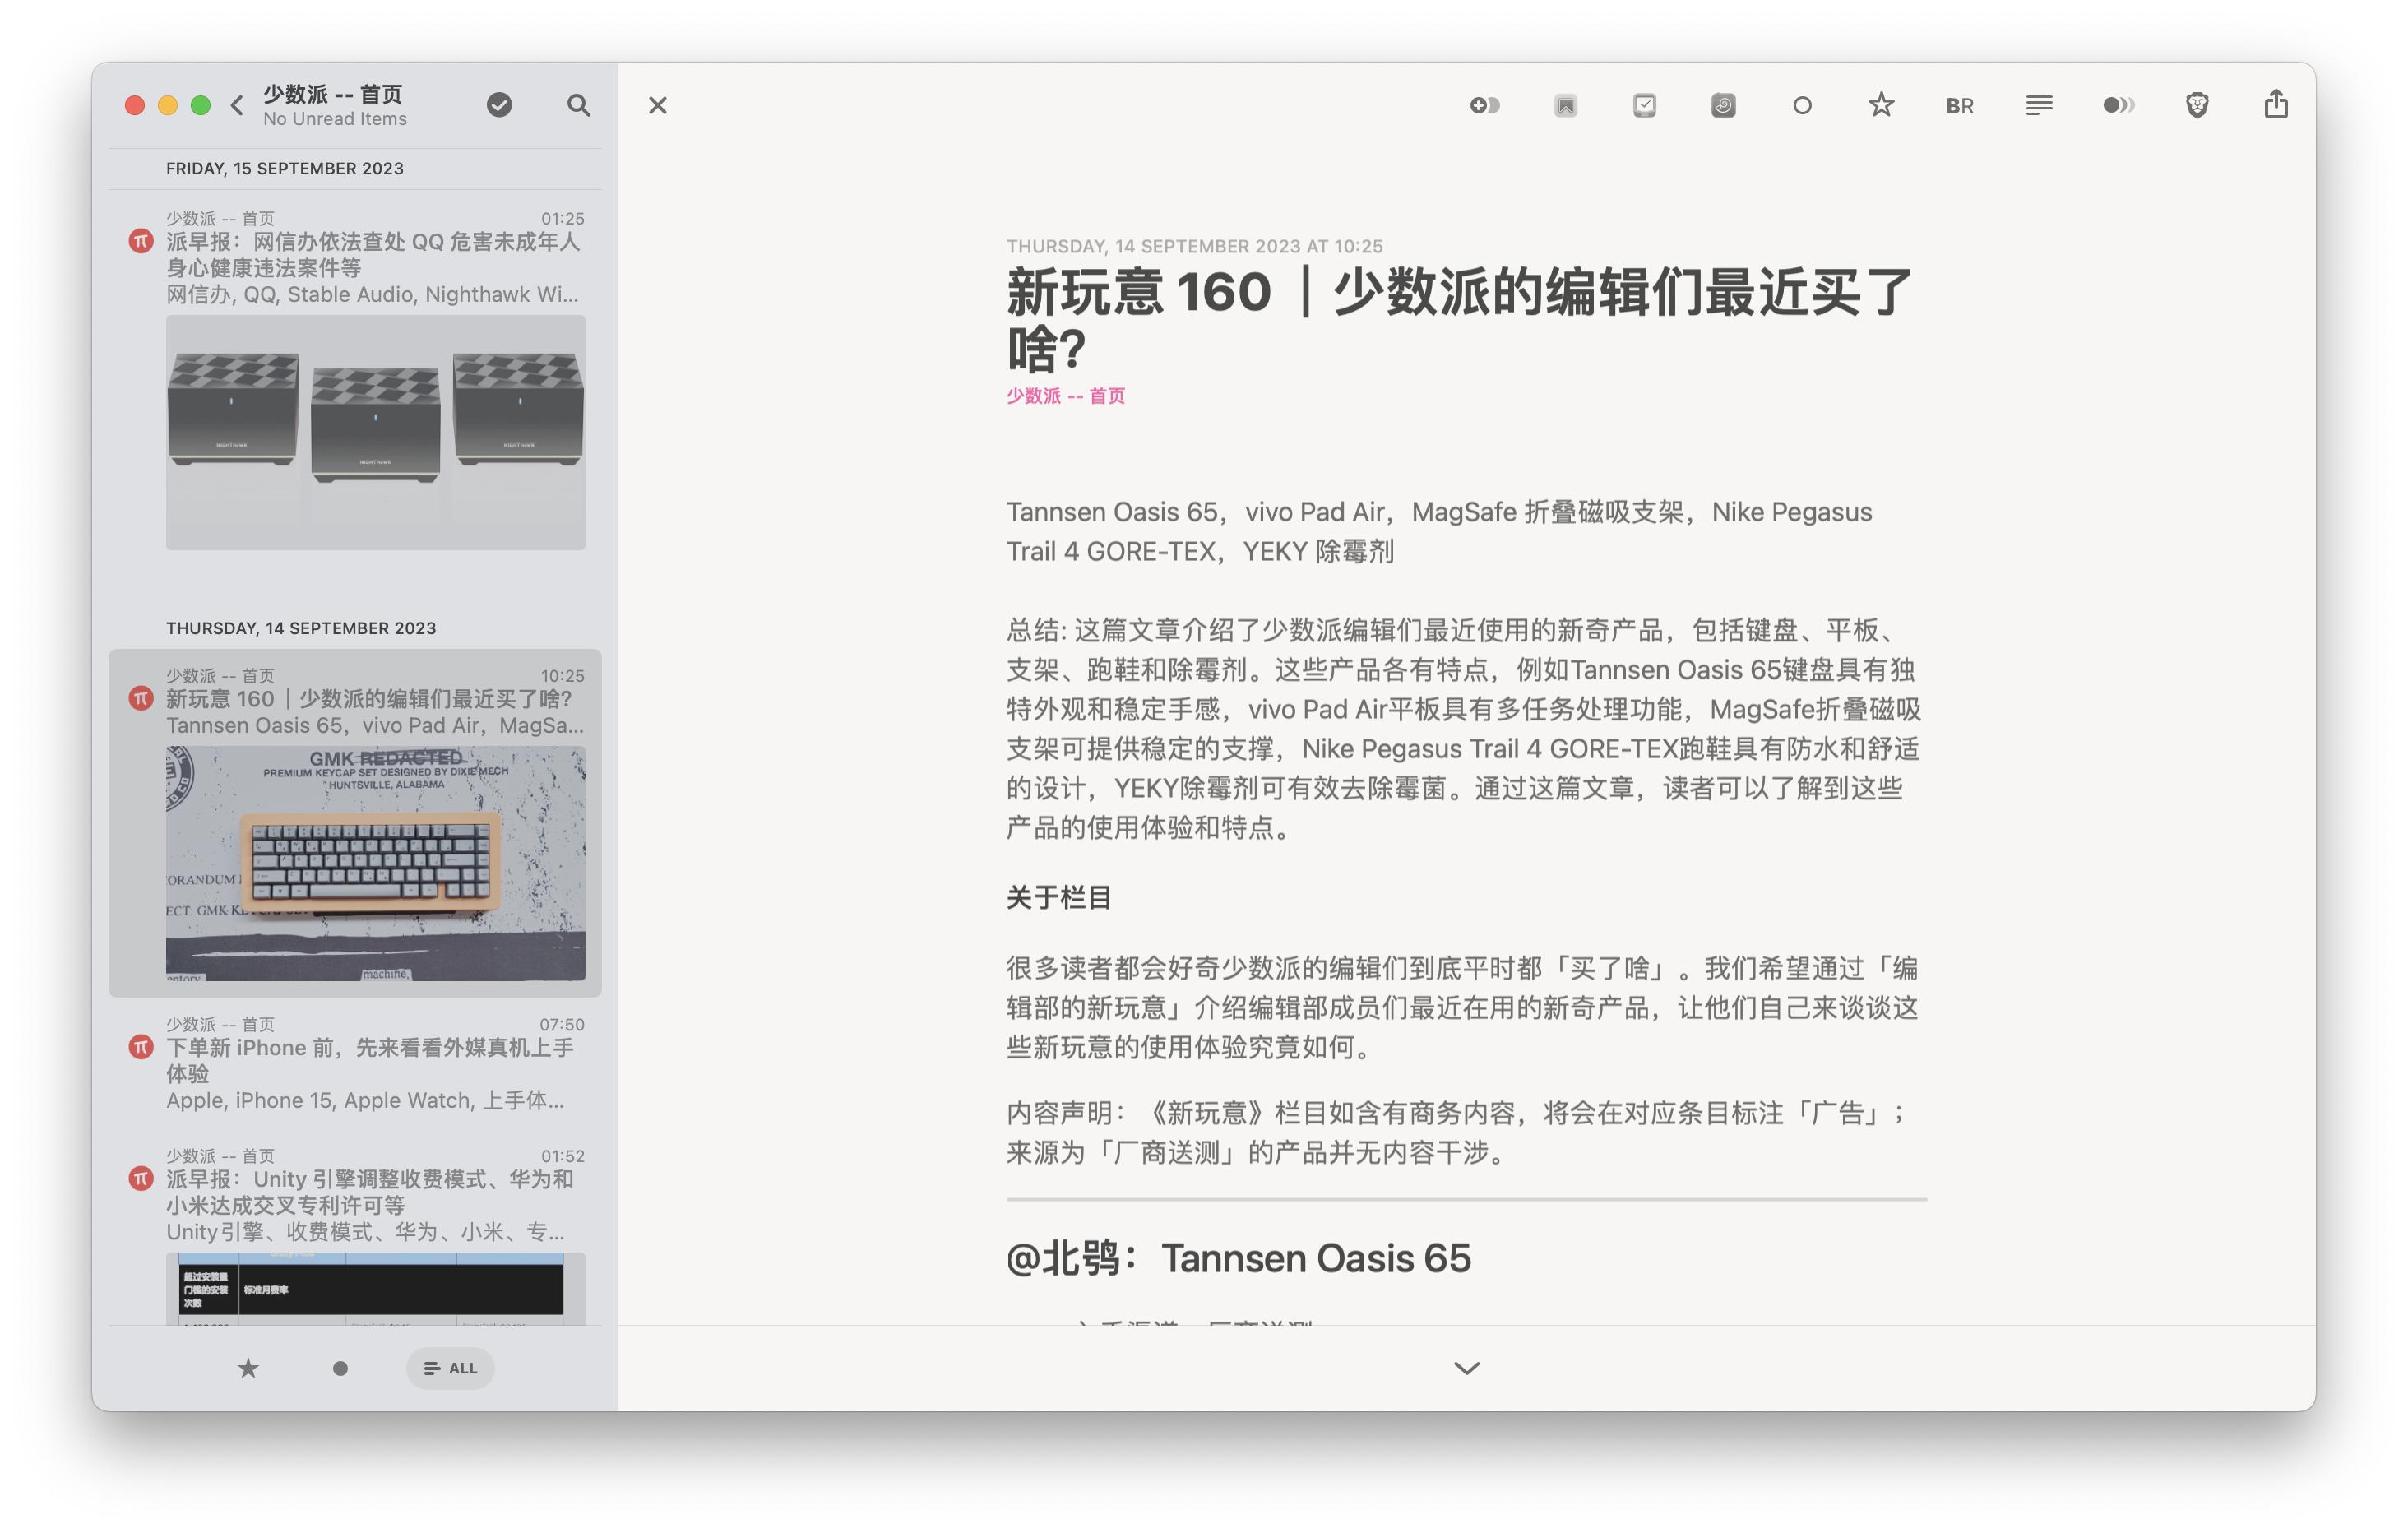This screenshot has height=1533, width=2408.
Task: Click the spiral shell app icon
Action: [1722, 105]
